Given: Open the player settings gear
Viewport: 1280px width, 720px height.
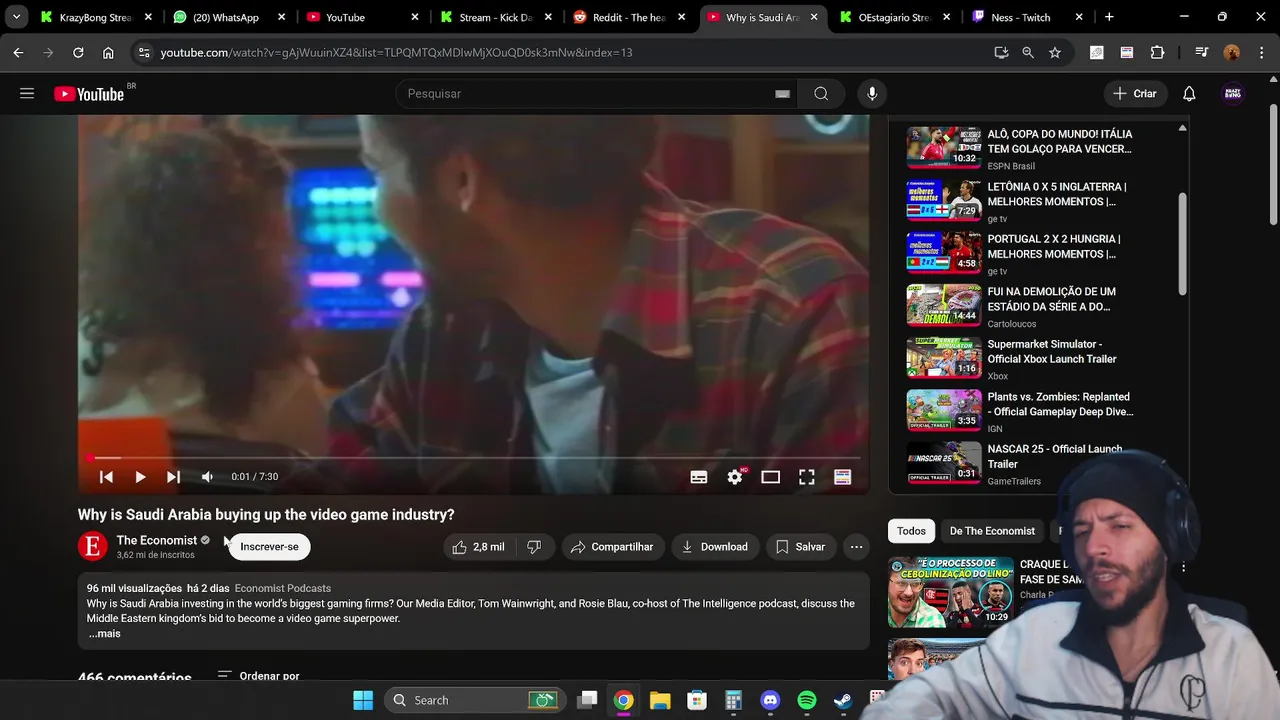Looking at the screenshot, I should click(x=735, y=477).
